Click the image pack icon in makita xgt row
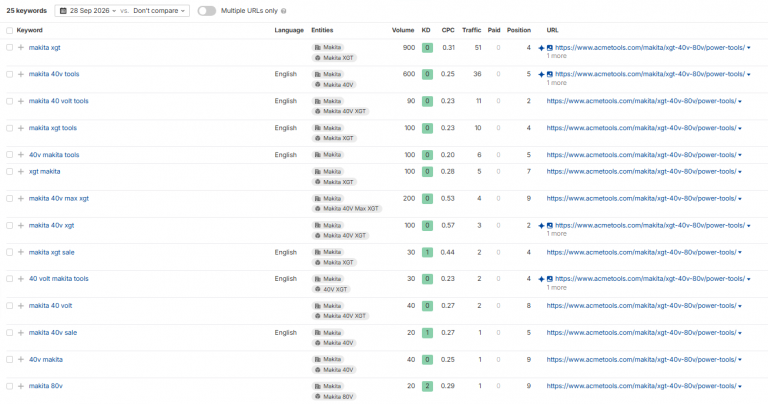The height and width of the screenshot is (404, 768). point(550,48)
